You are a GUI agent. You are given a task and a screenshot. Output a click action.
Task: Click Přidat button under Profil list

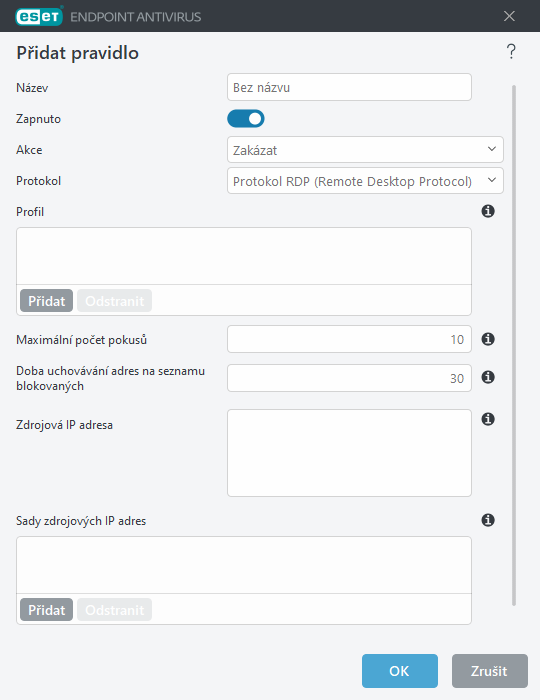[46, 301]
